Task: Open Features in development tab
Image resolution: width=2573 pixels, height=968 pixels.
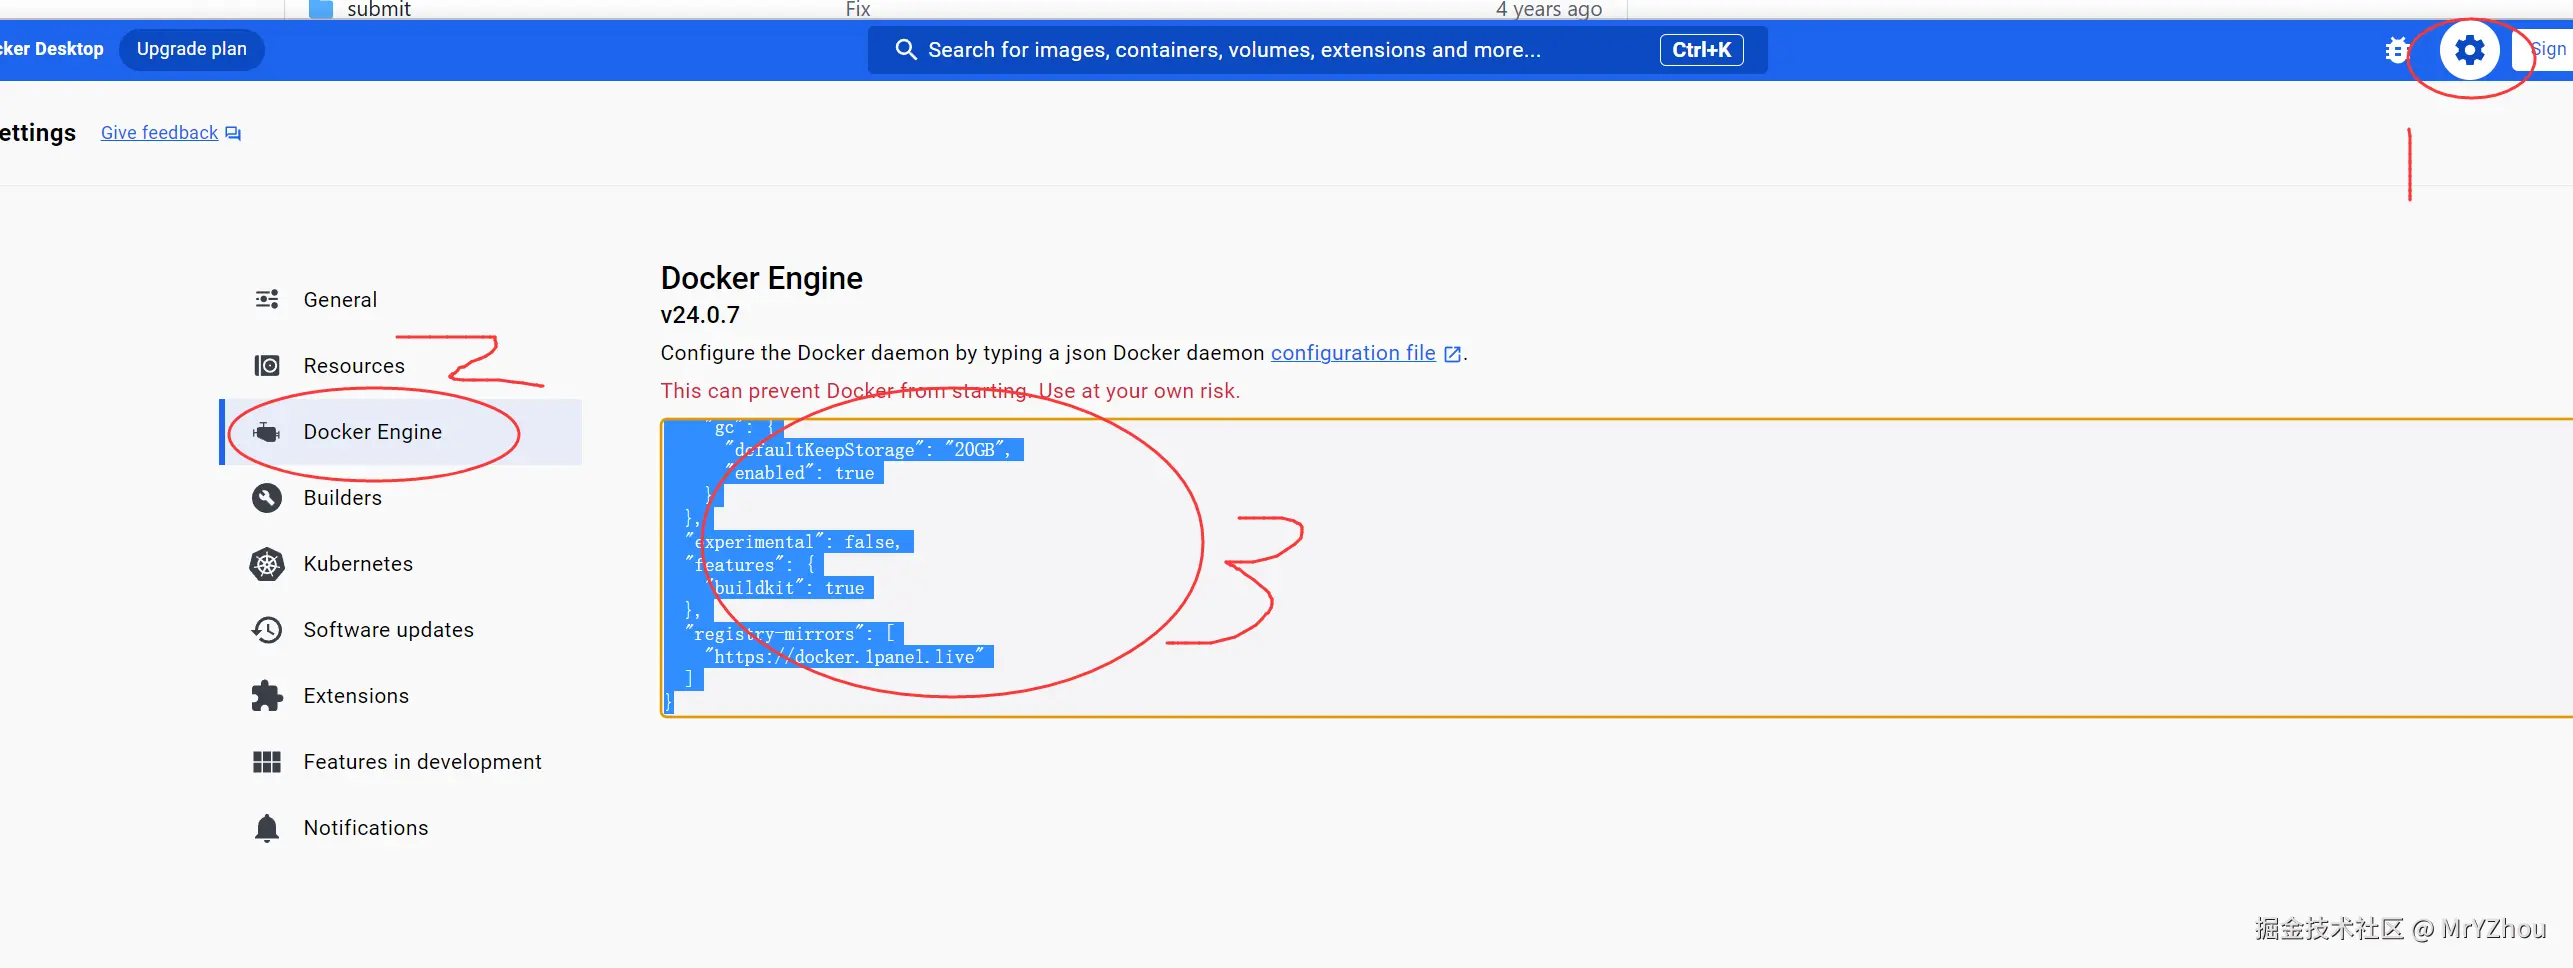Action: (x=402, y=761)
